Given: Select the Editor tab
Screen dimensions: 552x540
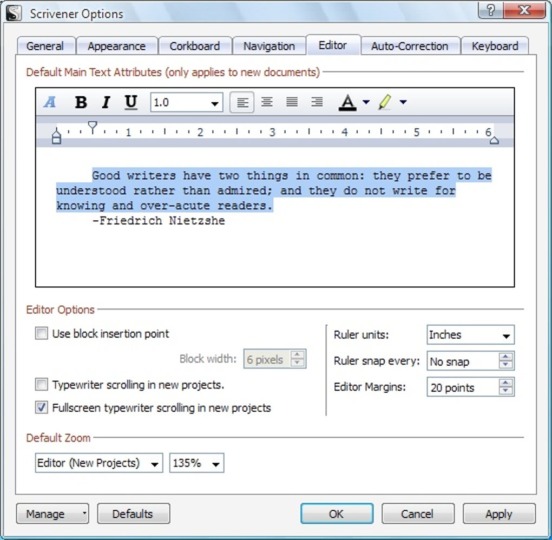Looking at the screenshot, I should [x=333, y=45].
